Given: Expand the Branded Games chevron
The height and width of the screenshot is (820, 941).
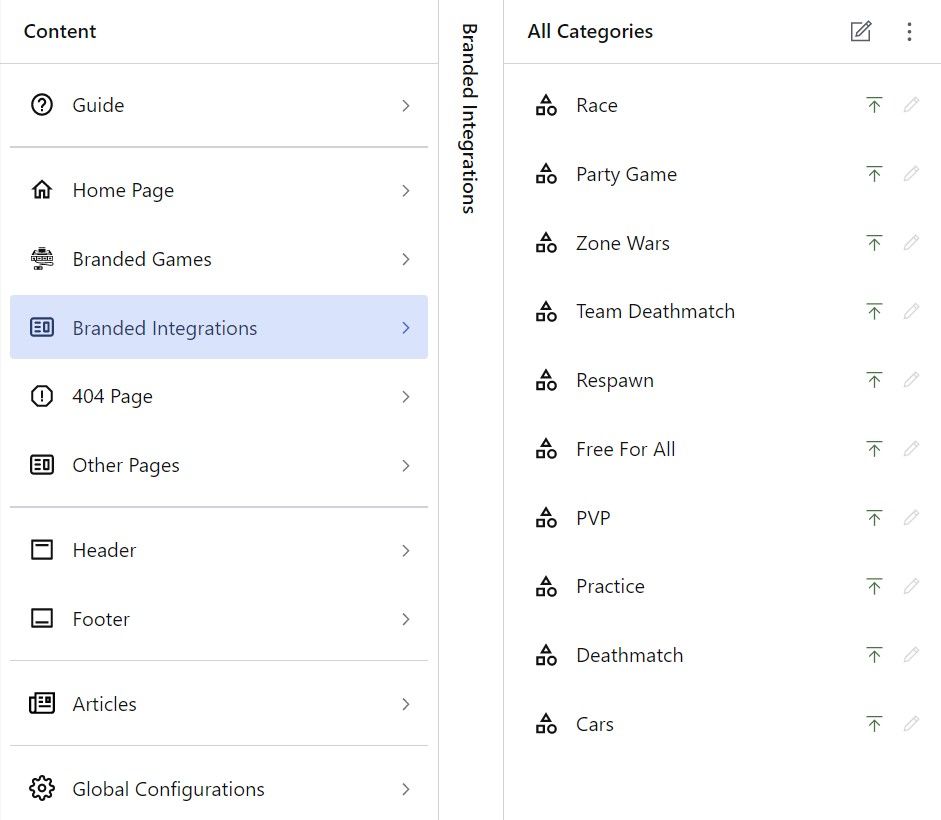Looking at the screenshot, I should [x=406, y=259].
